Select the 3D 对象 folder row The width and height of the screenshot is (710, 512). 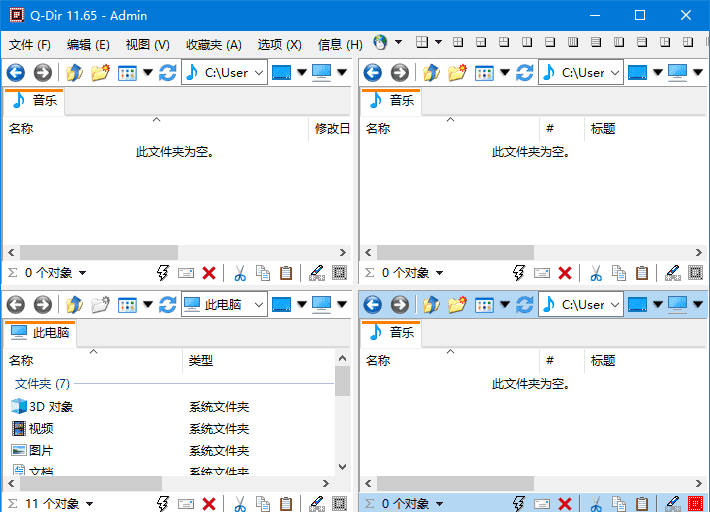click(x=170, y=407)
